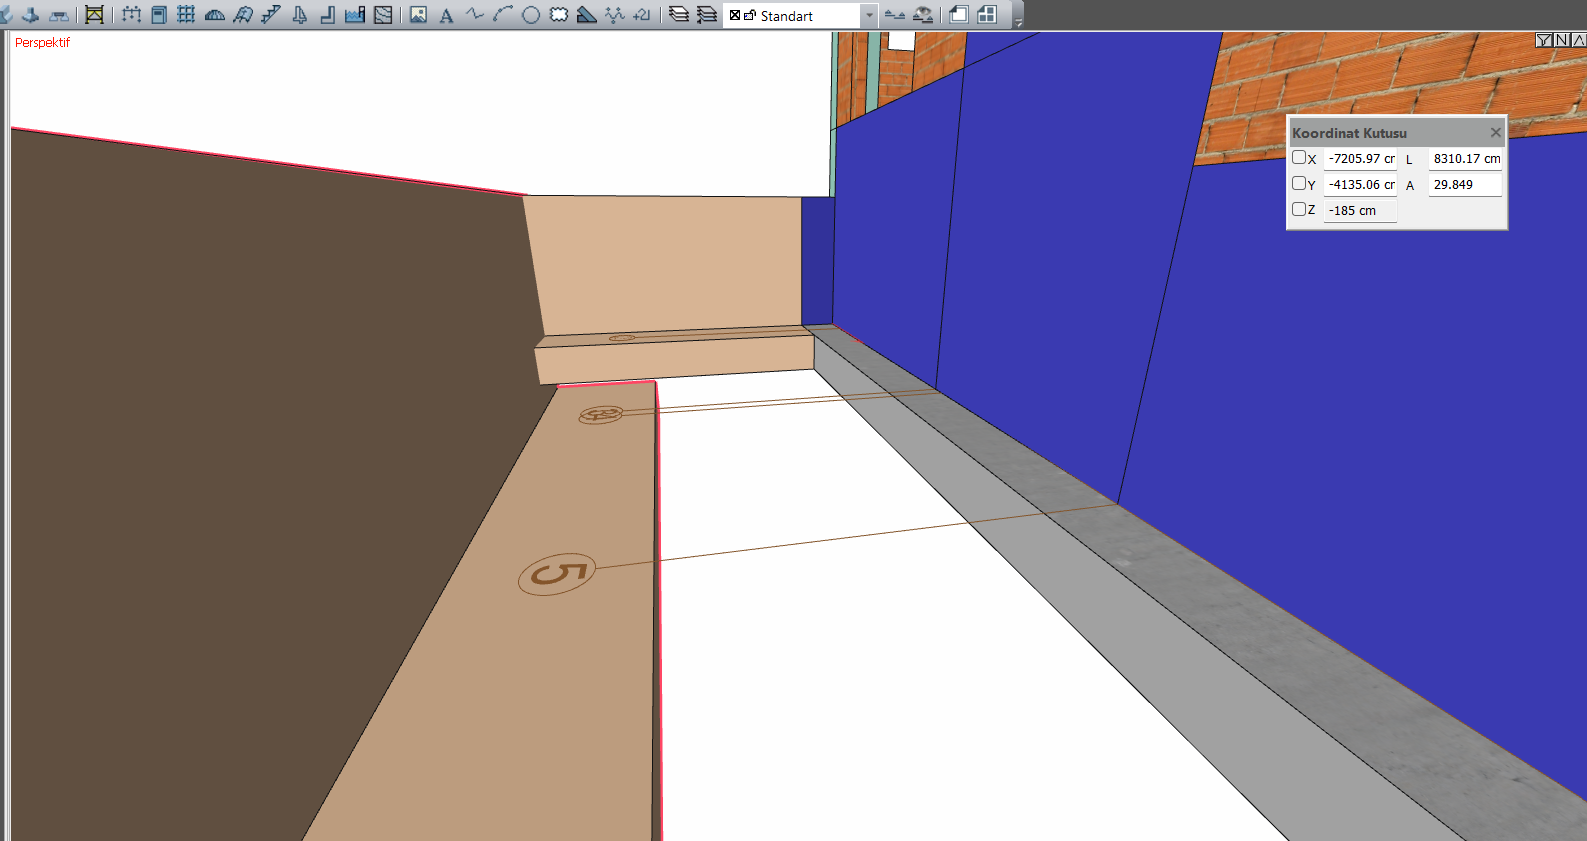Select the yellow cross-braced frame tool

coord(94,15)
